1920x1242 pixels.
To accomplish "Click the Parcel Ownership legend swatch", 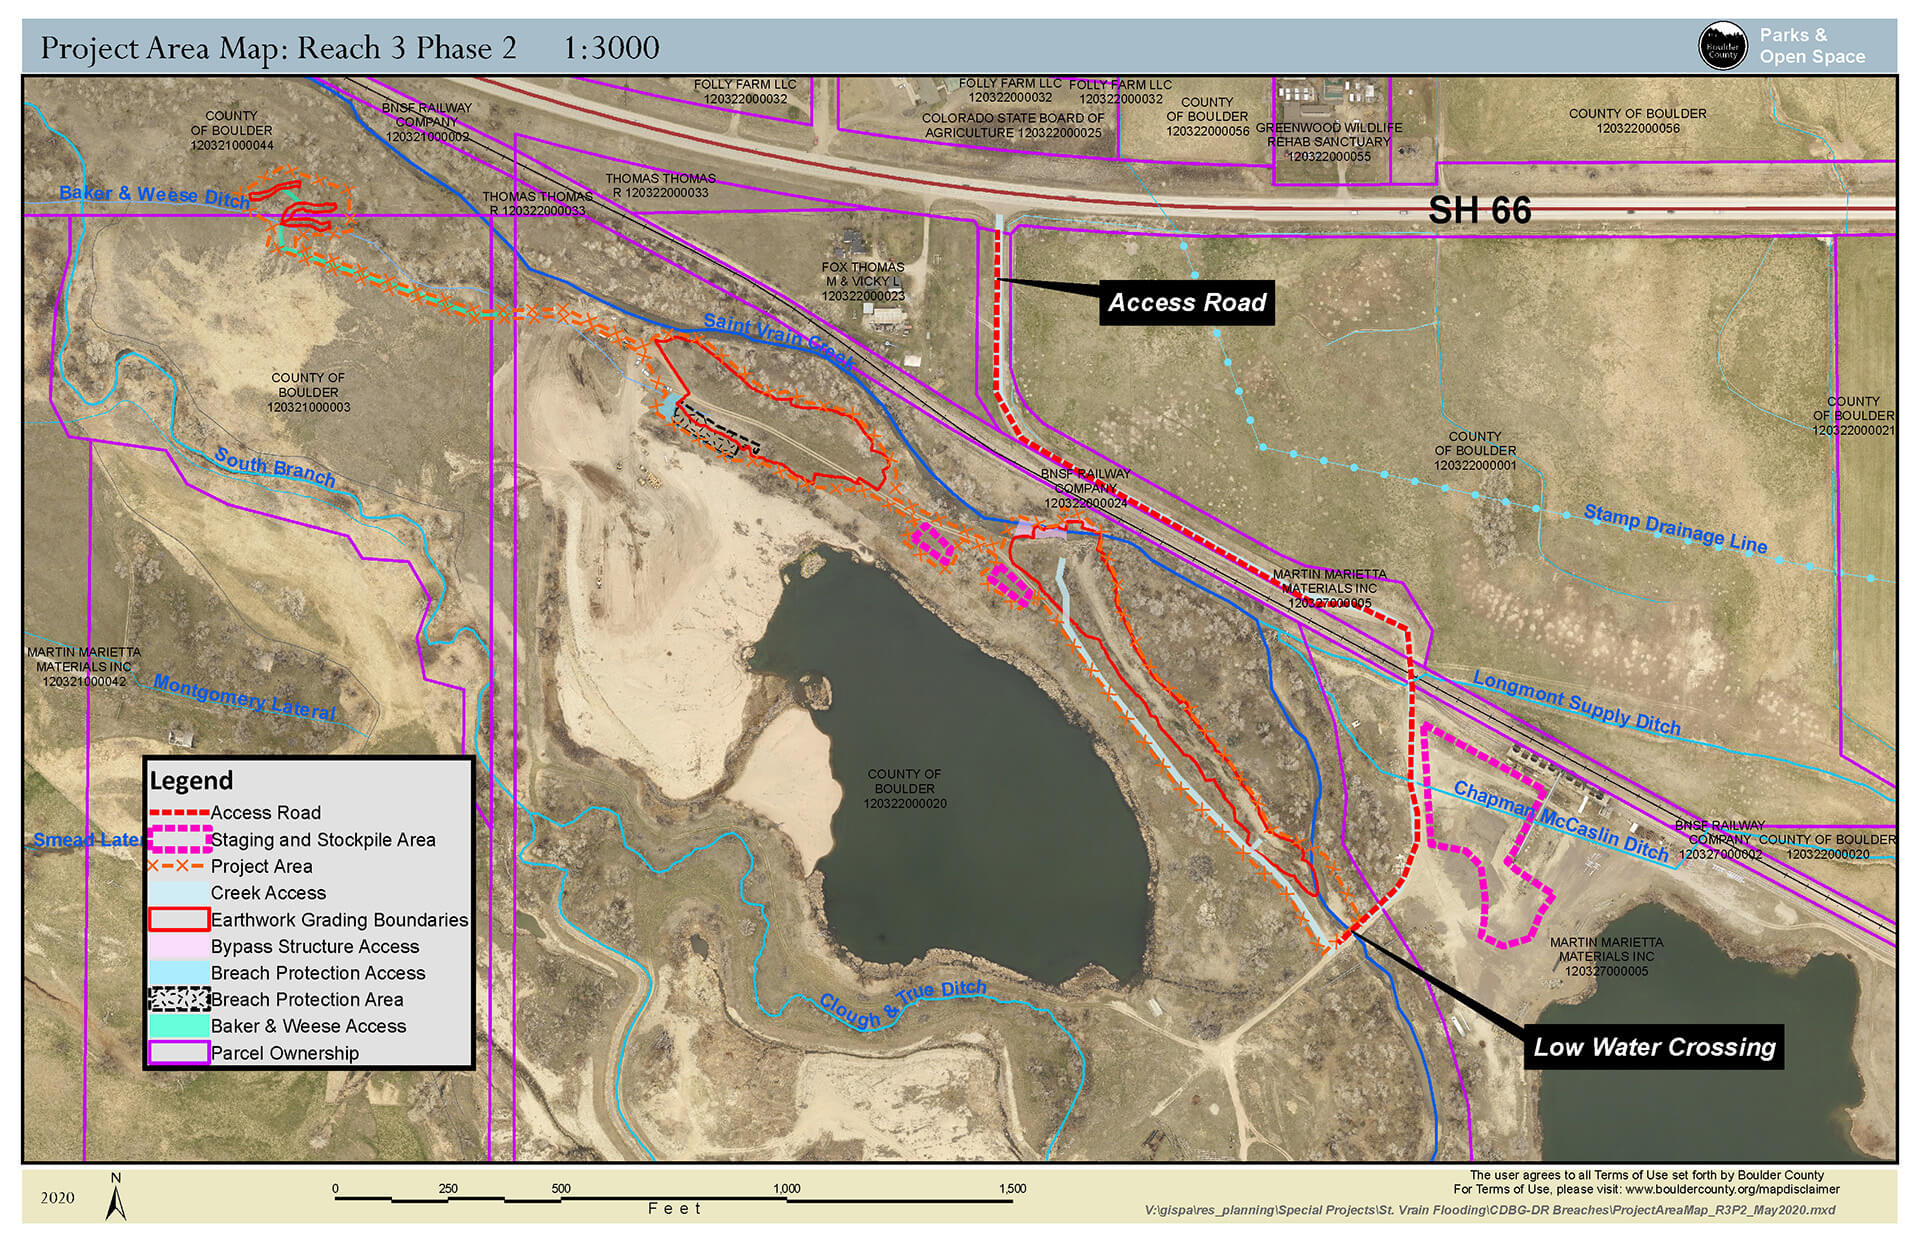I will 179,1053.
